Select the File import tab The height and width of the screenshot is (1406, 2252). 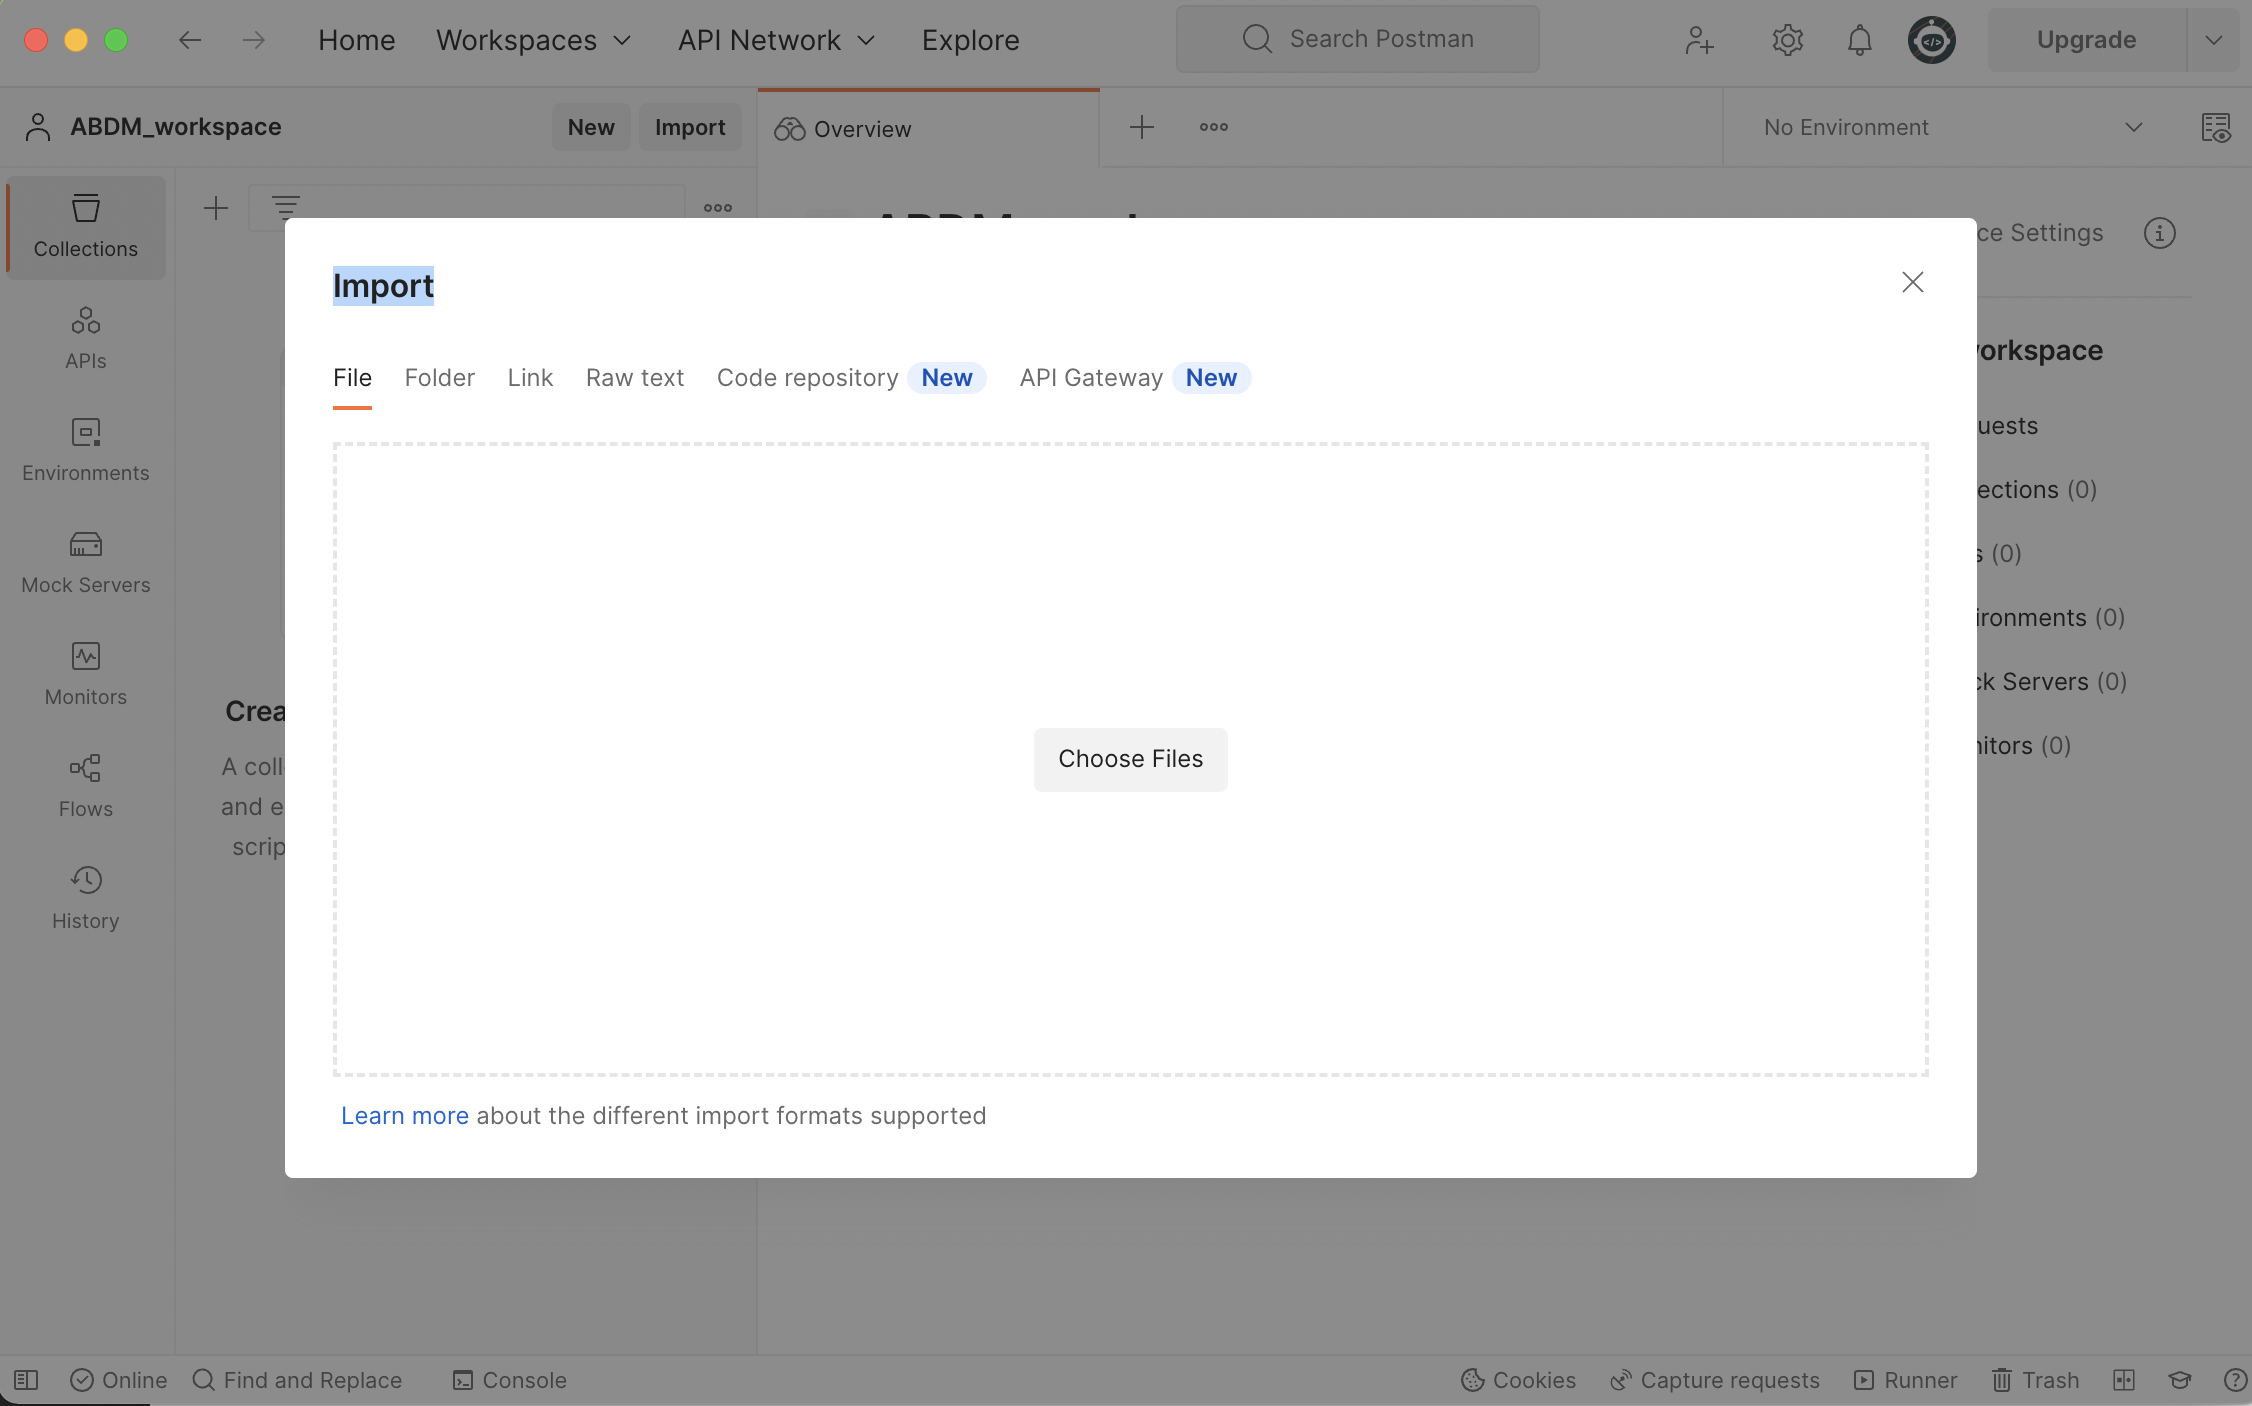click(352, 378)
